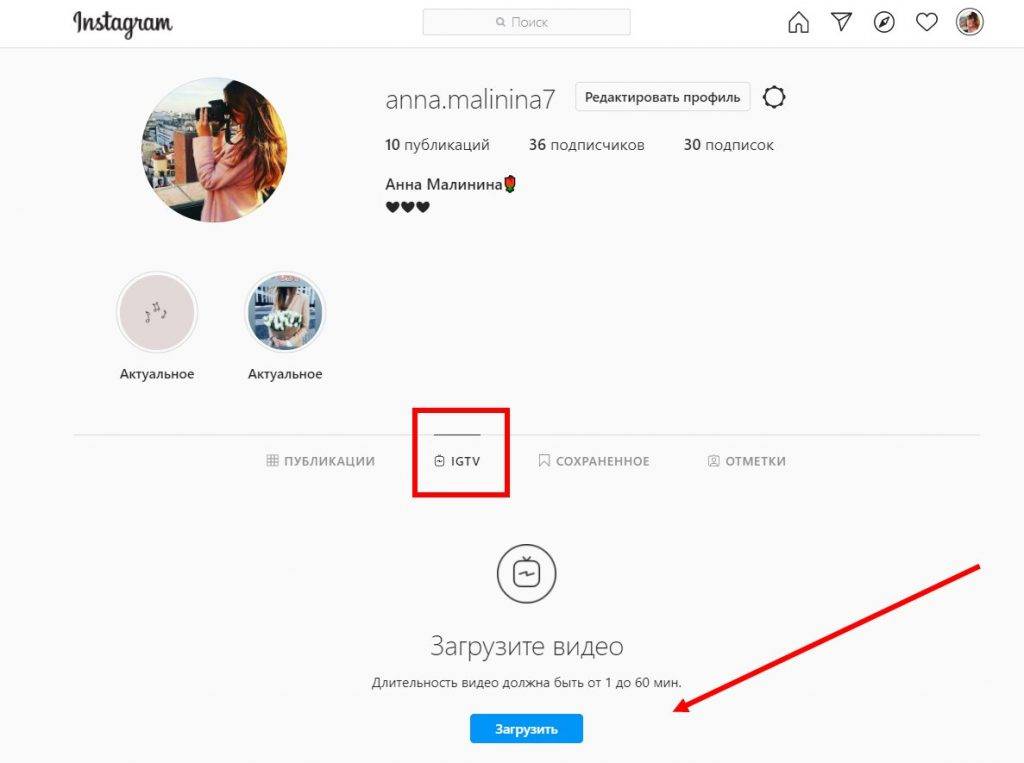Click the name Анна Малинина
The image size is (1024, 763).
[x=443, y=184]
